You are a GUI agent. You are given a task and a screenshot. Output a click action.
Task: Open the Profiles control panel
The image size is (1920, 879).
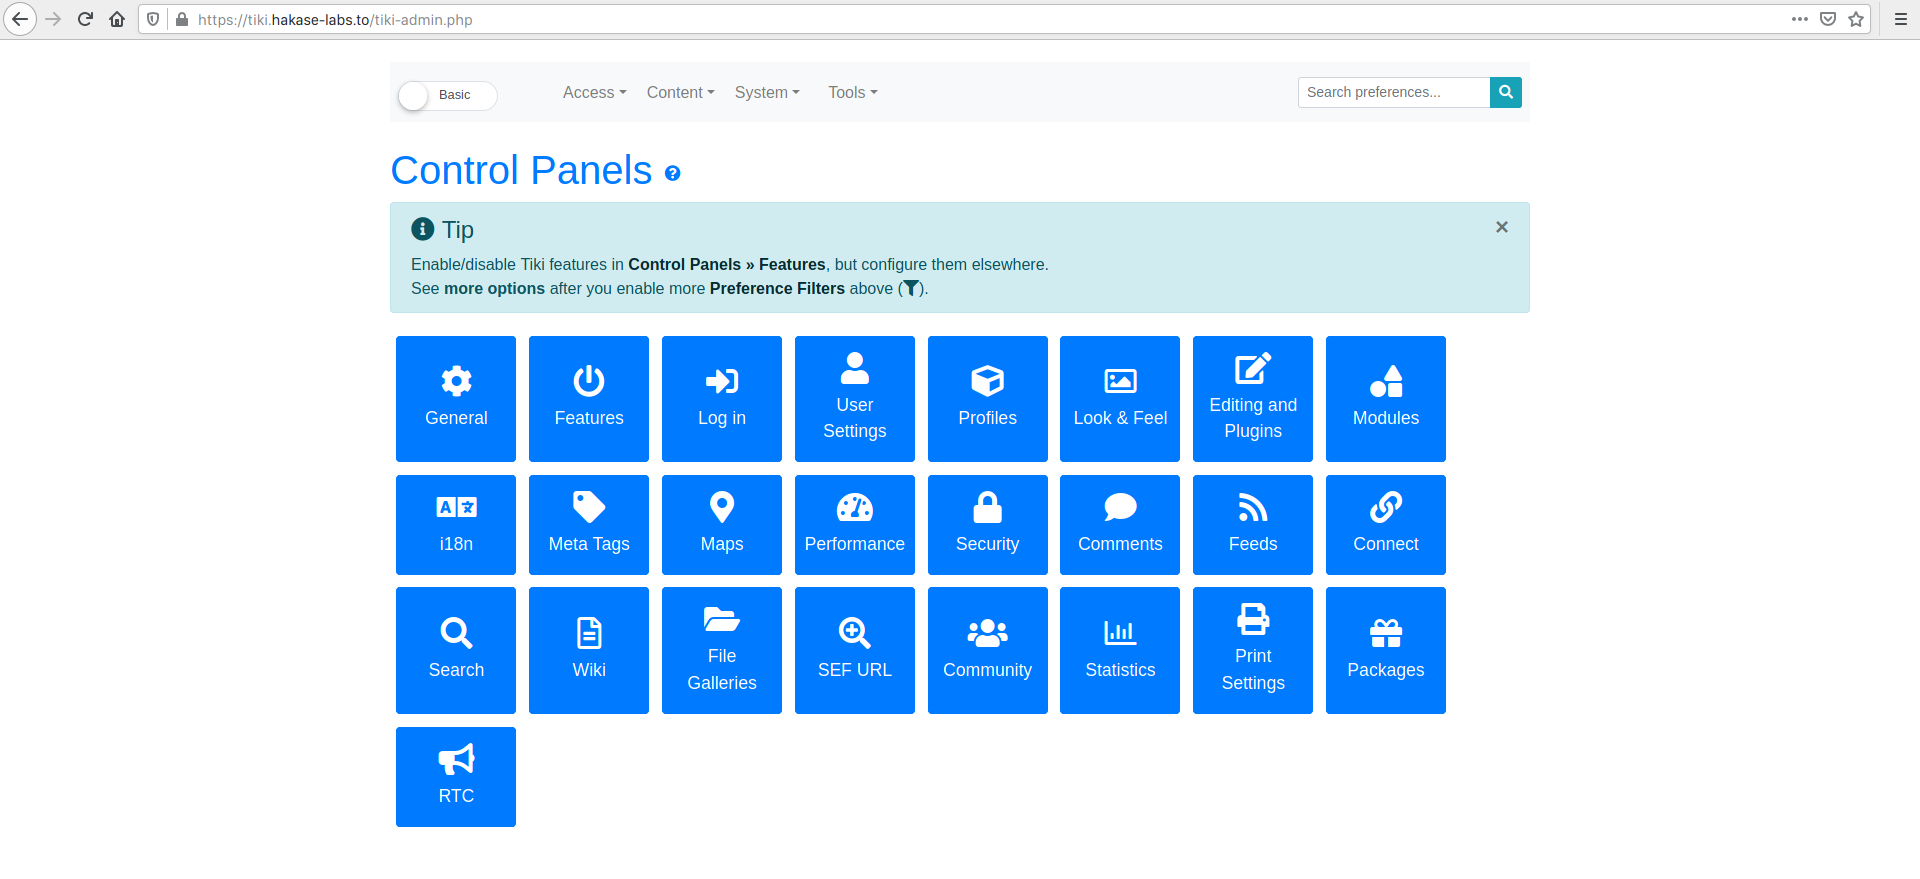(x=988, y=398)
